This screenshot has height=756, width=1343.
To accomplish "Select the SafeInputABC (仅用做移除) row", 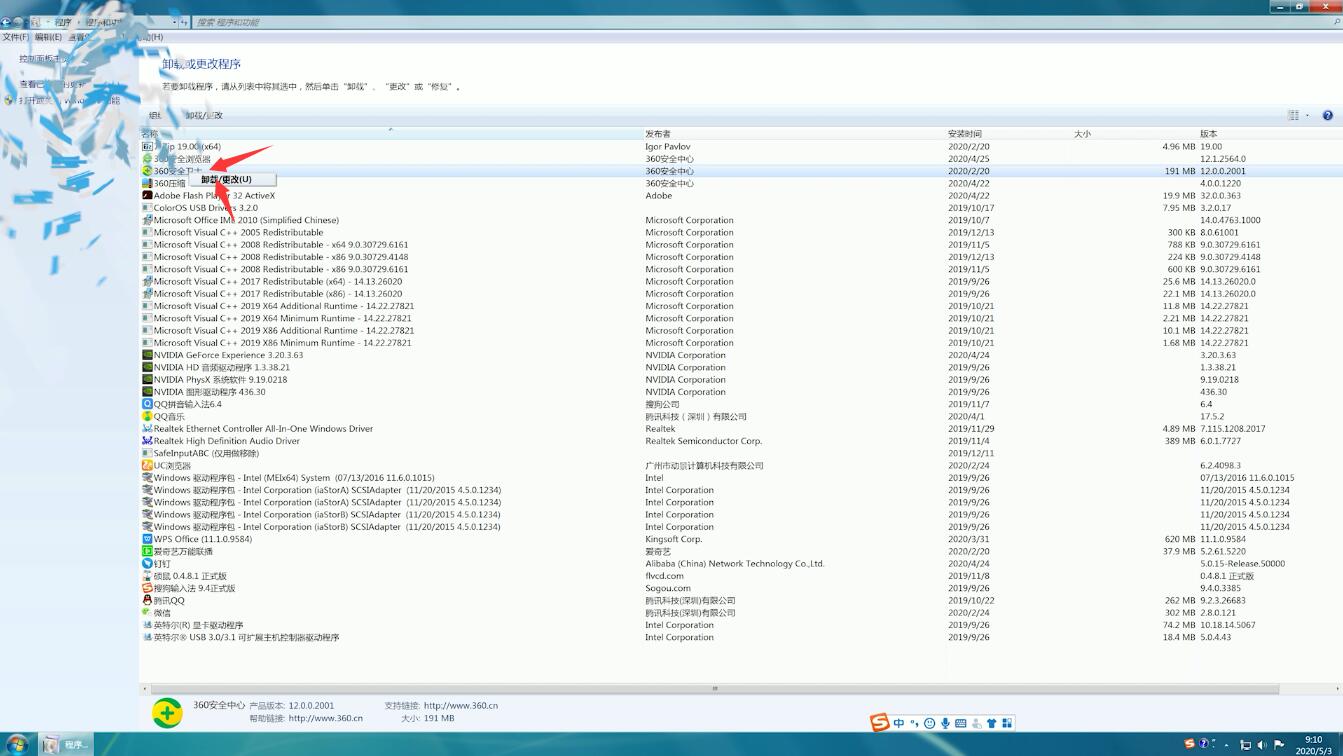I will (x=740, y=453).
